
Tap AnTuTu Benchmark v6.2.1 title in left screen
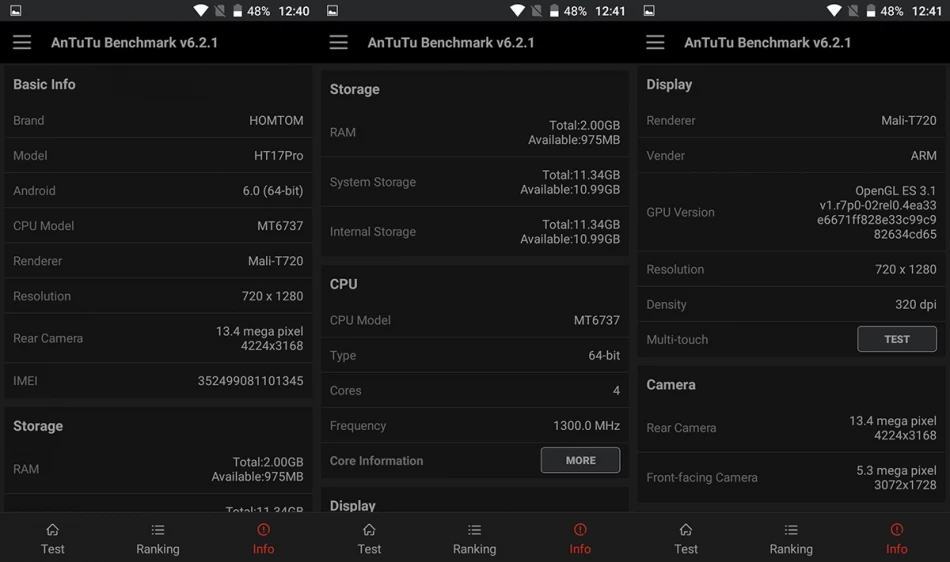tap(135, 42)
